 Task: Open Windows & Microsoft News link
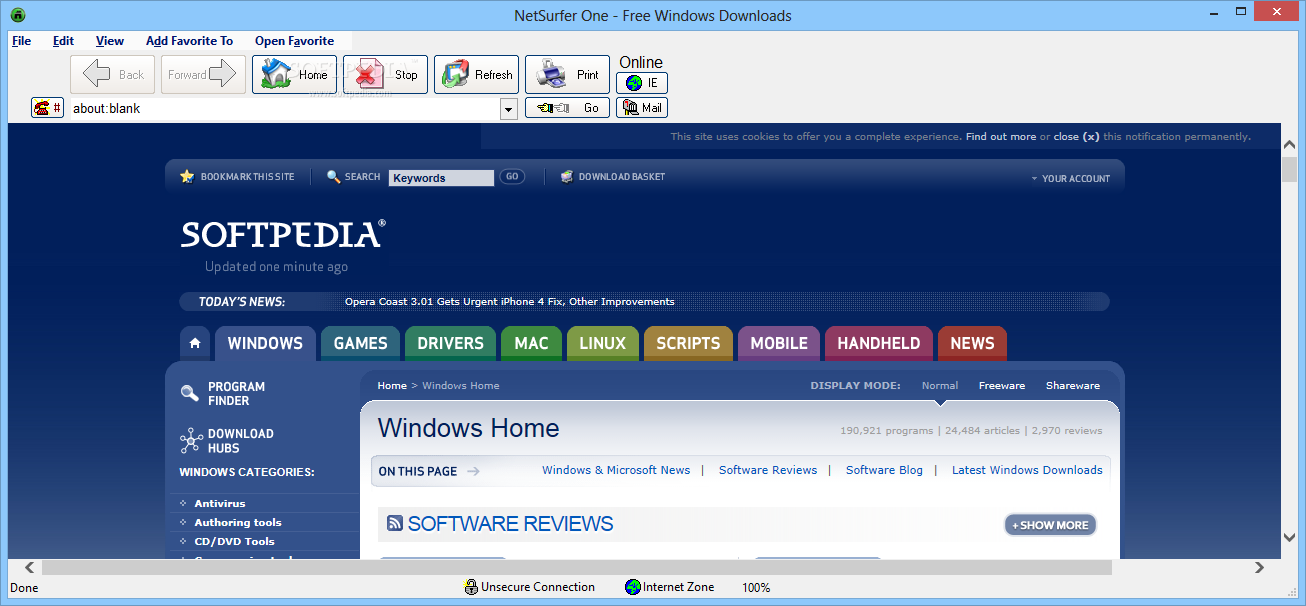pyautogui.click(x=616, y=470)
